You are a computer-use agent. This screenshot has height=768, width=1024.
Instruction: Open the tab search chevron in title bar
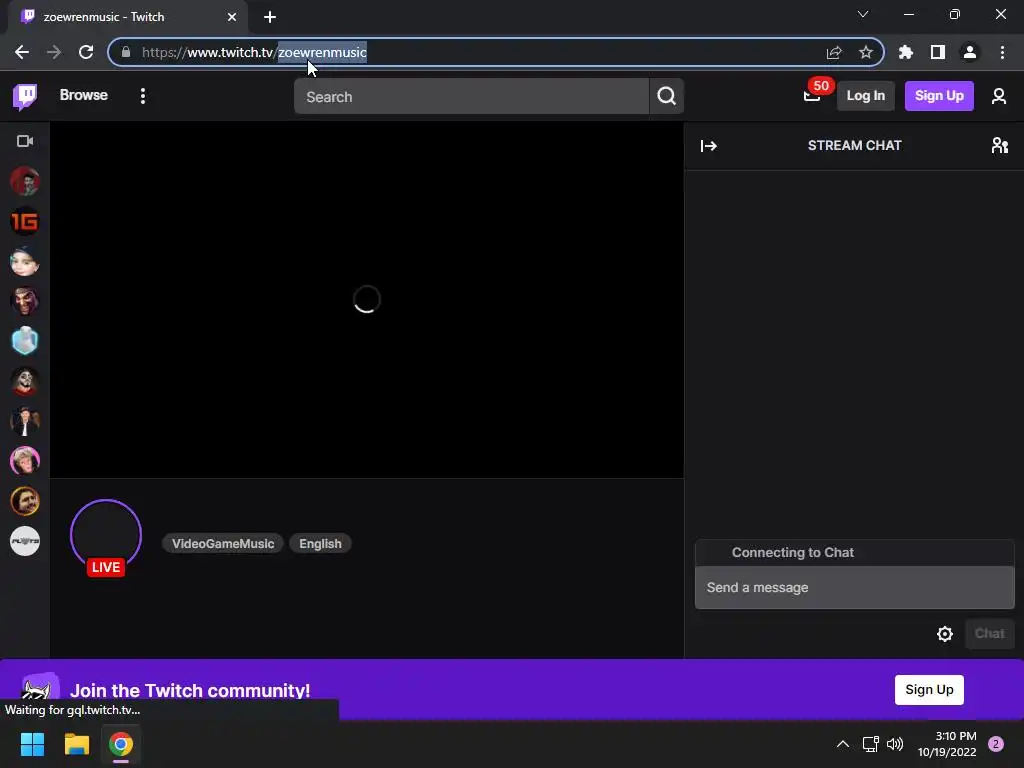pos(863,14)
